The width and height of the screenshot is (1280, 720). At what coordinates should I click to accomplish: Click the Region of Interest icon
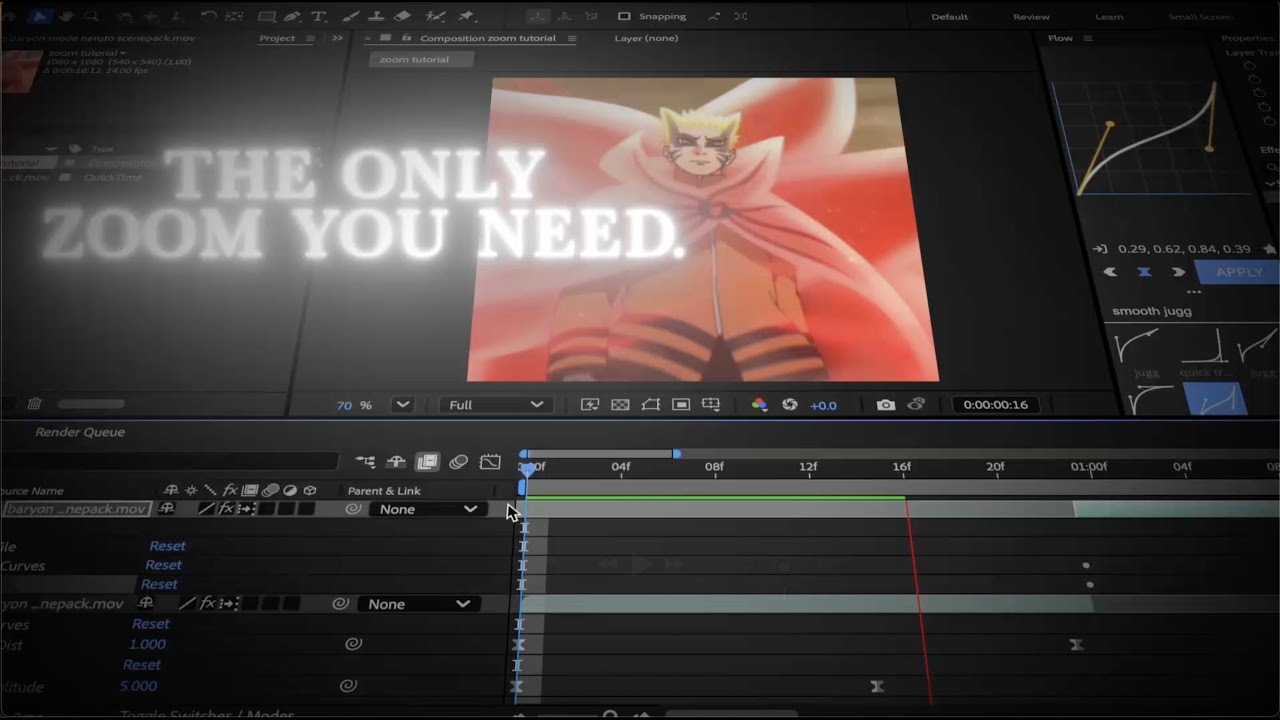pos(681,405)
